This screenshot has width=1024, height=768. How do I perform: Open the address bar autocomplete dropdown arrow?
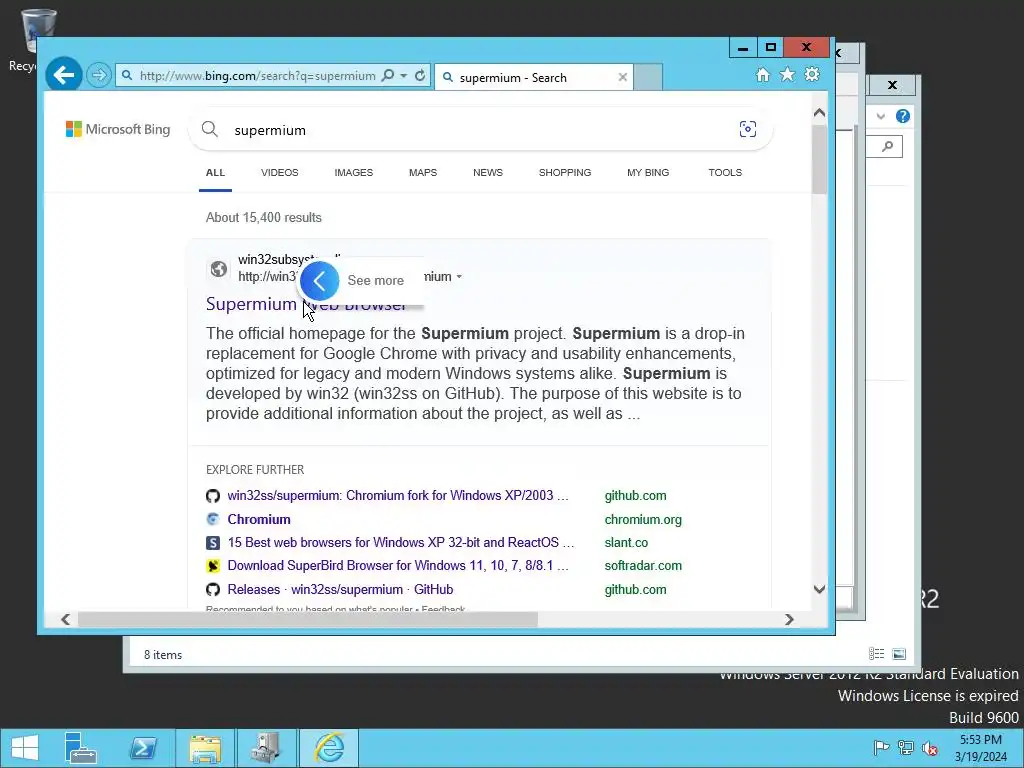404,76
